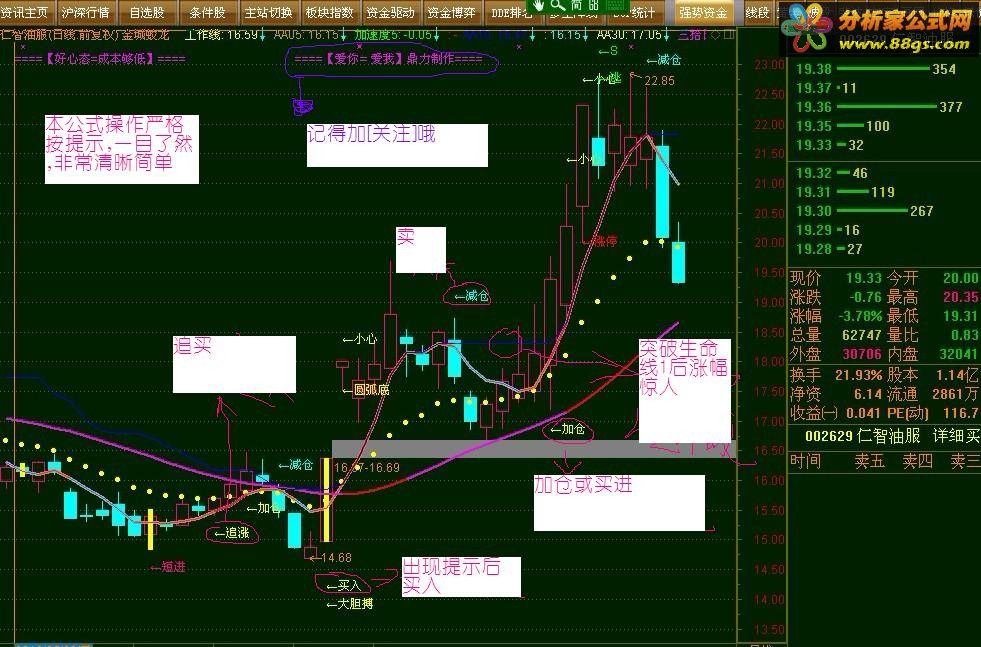Click the 三拾1 indicator label

pyautogui.click(x=692, y=36)
